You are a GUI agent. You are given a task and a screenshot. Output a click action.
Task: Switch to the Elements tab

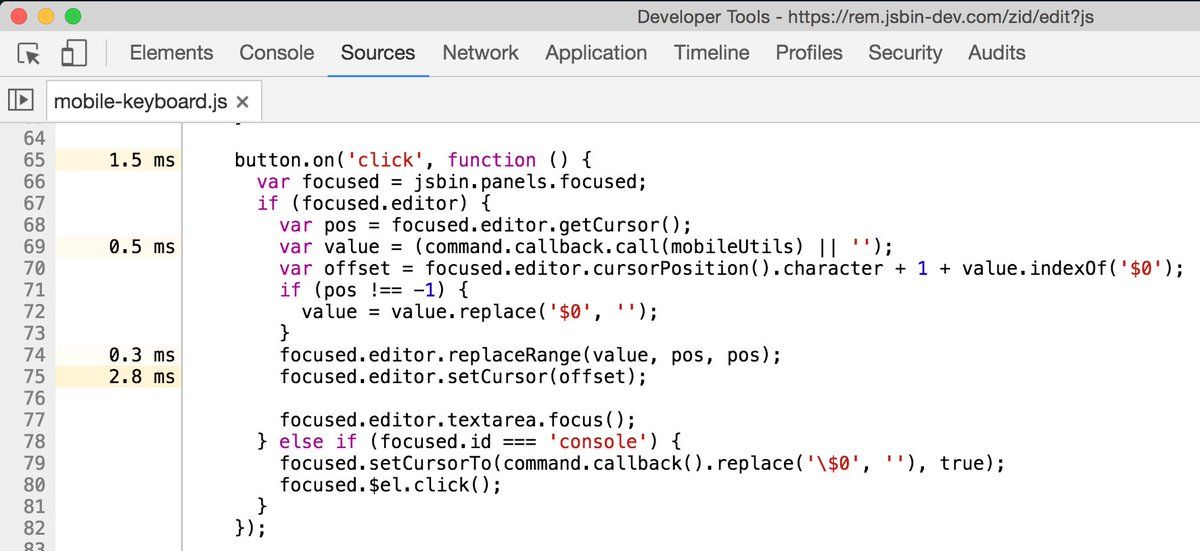tap(171, 53)
